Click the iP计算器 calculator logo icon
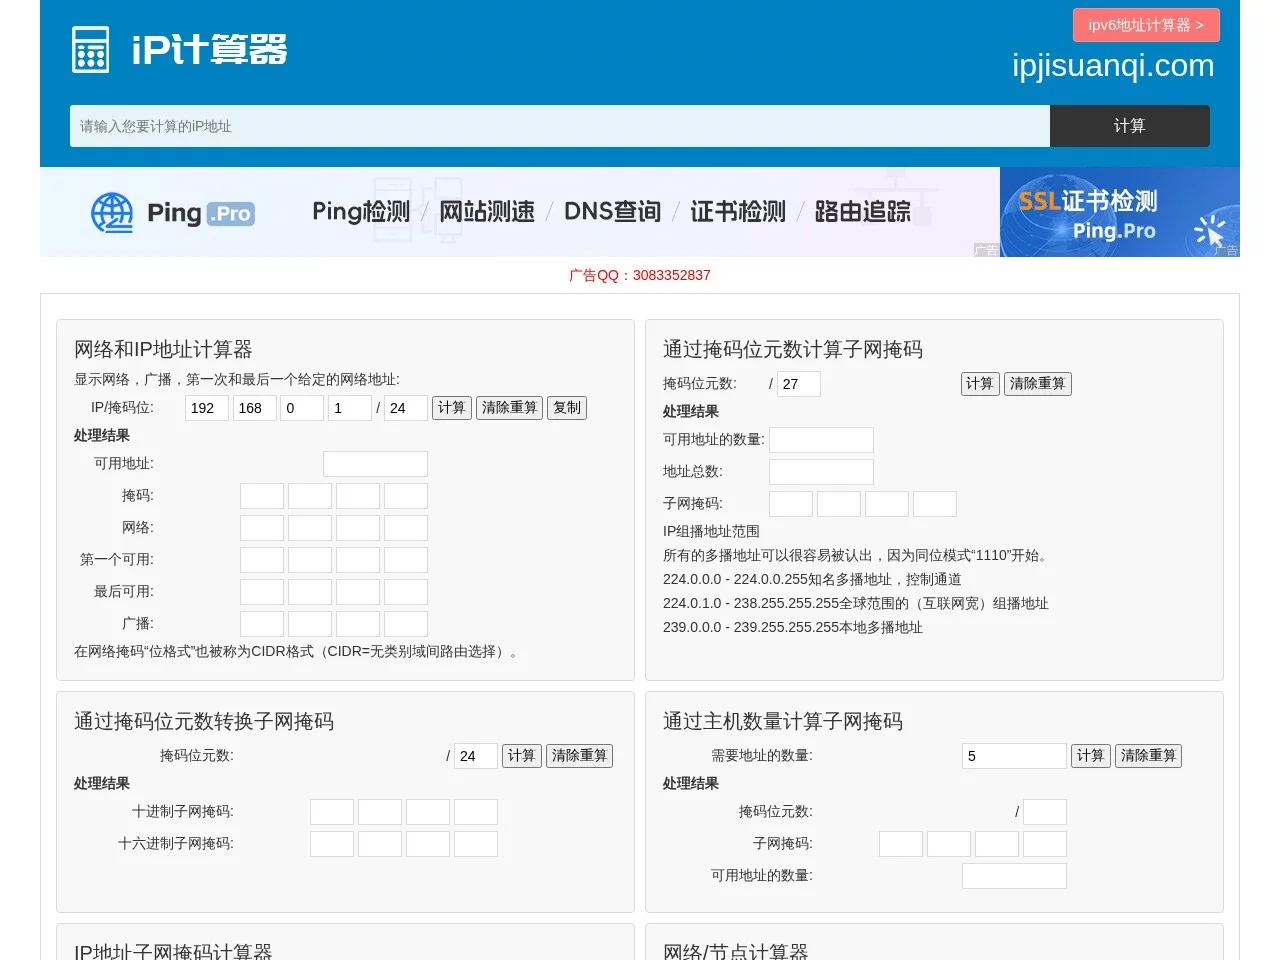1280x960 pixels. tap(90, 48)
